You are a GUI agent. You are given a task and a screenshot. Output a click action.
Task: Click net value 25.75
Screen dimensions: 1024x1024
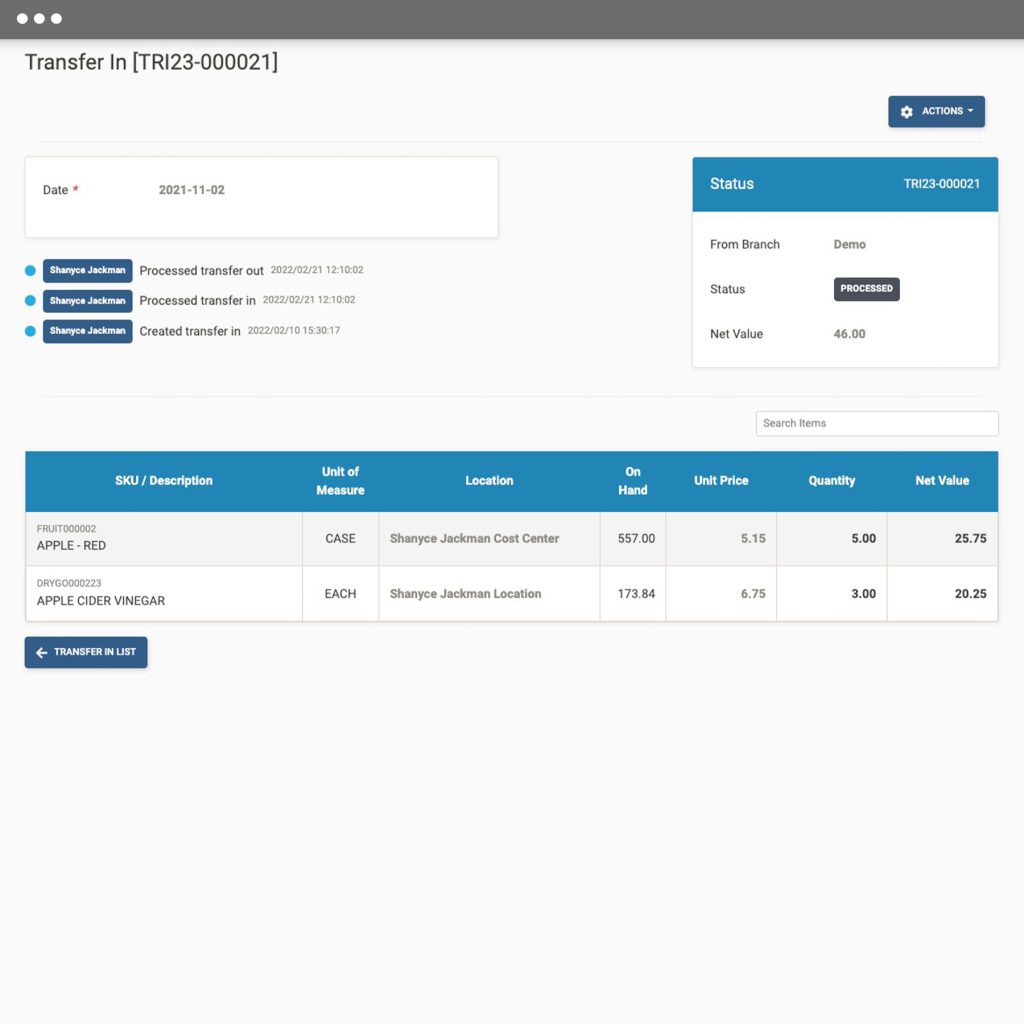click(x=970, y=539)
